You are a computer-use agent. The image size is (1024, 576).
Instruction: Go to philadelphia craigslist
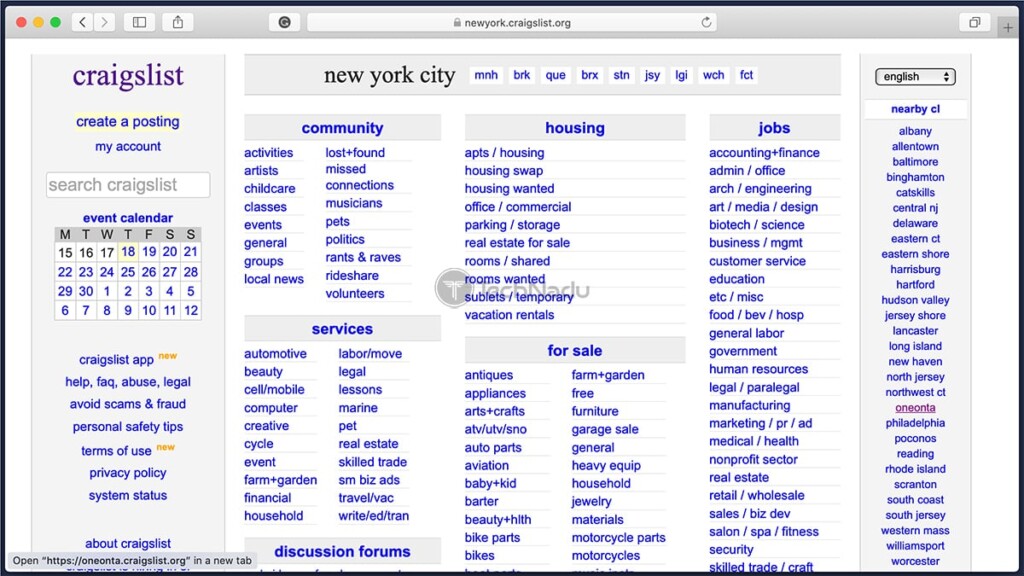[x=916, y=423]
